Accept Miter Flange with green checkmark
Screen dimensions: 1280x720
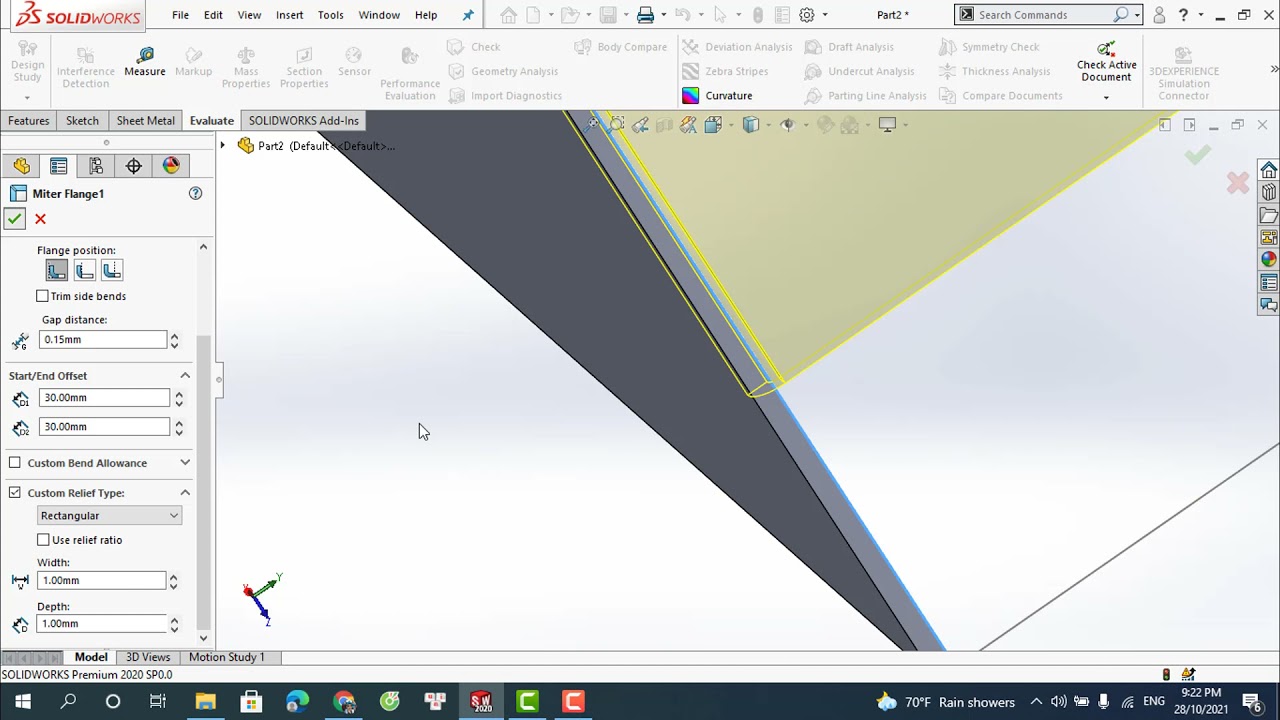(14, 219)
